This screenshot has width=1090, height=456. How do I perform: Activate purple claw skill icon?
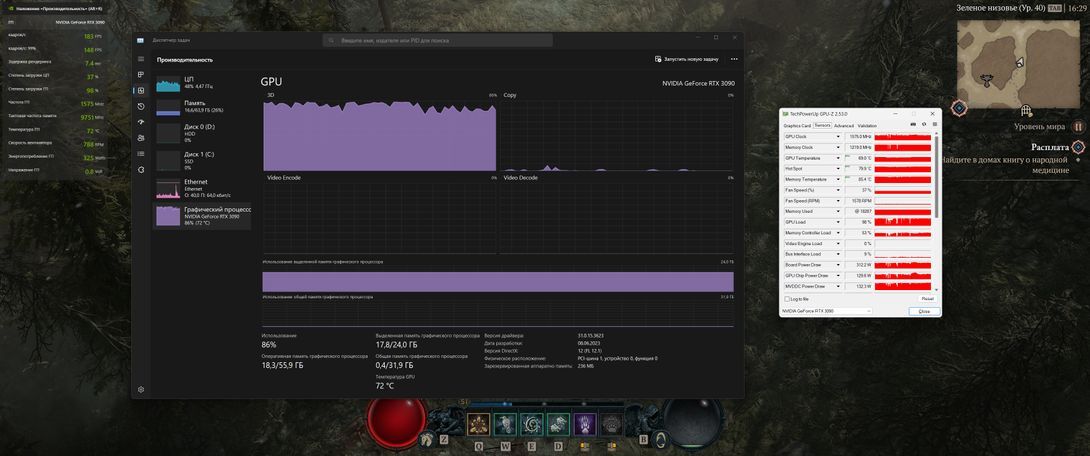[x=585, y=424]
